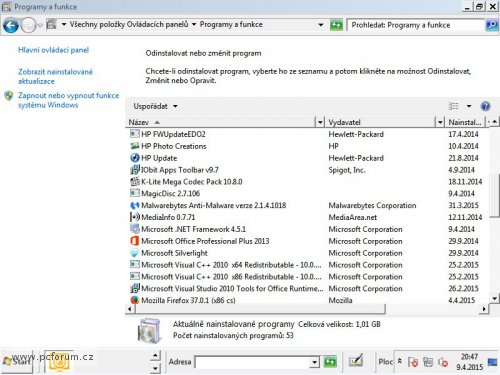Viewport: 500px width, 375px height.
Task: Click the show desktop icon in the tray
Action: coord(492,362)
